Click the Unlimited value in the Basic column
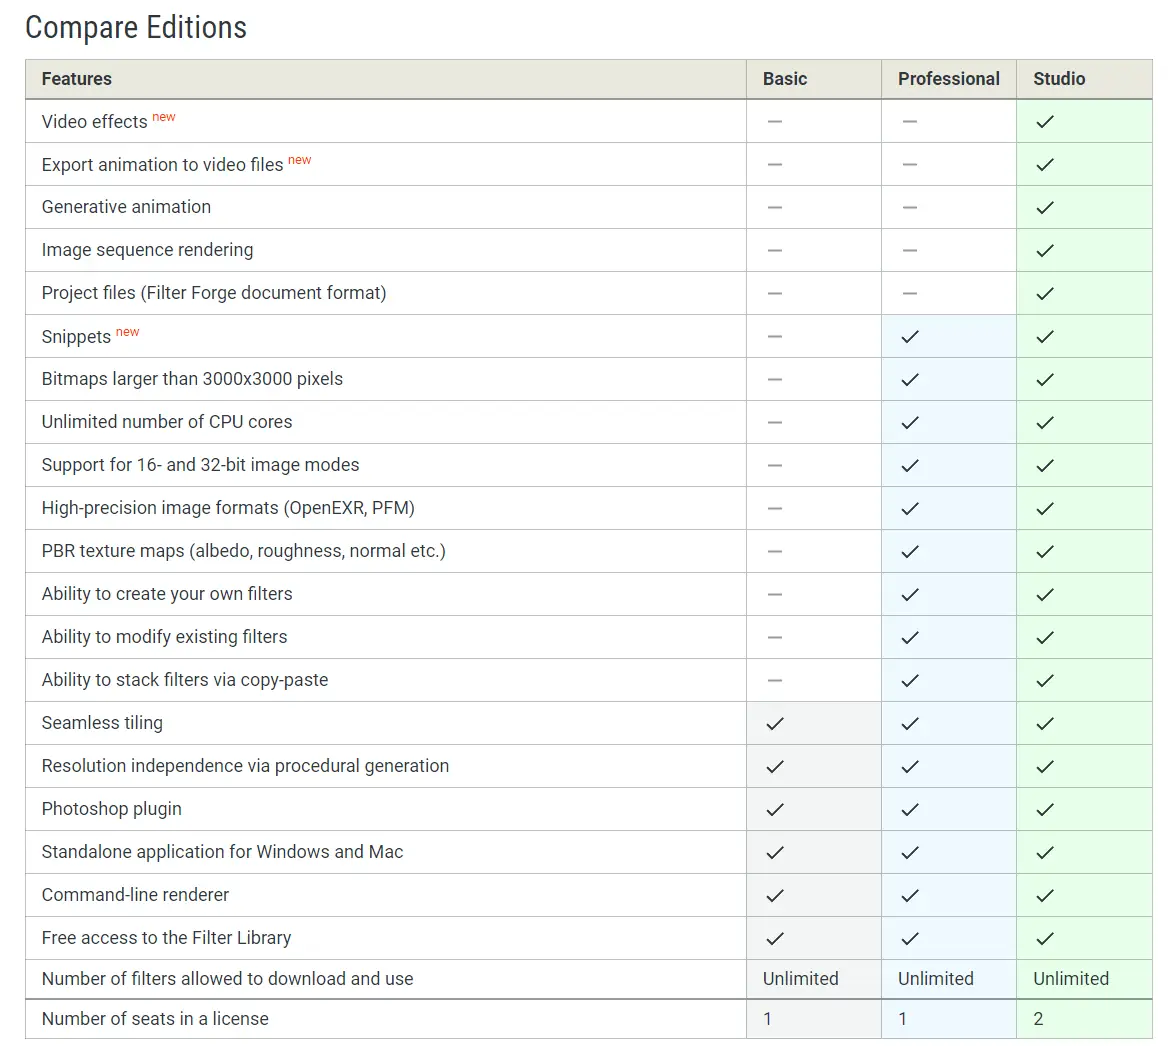 coord(799,979)
